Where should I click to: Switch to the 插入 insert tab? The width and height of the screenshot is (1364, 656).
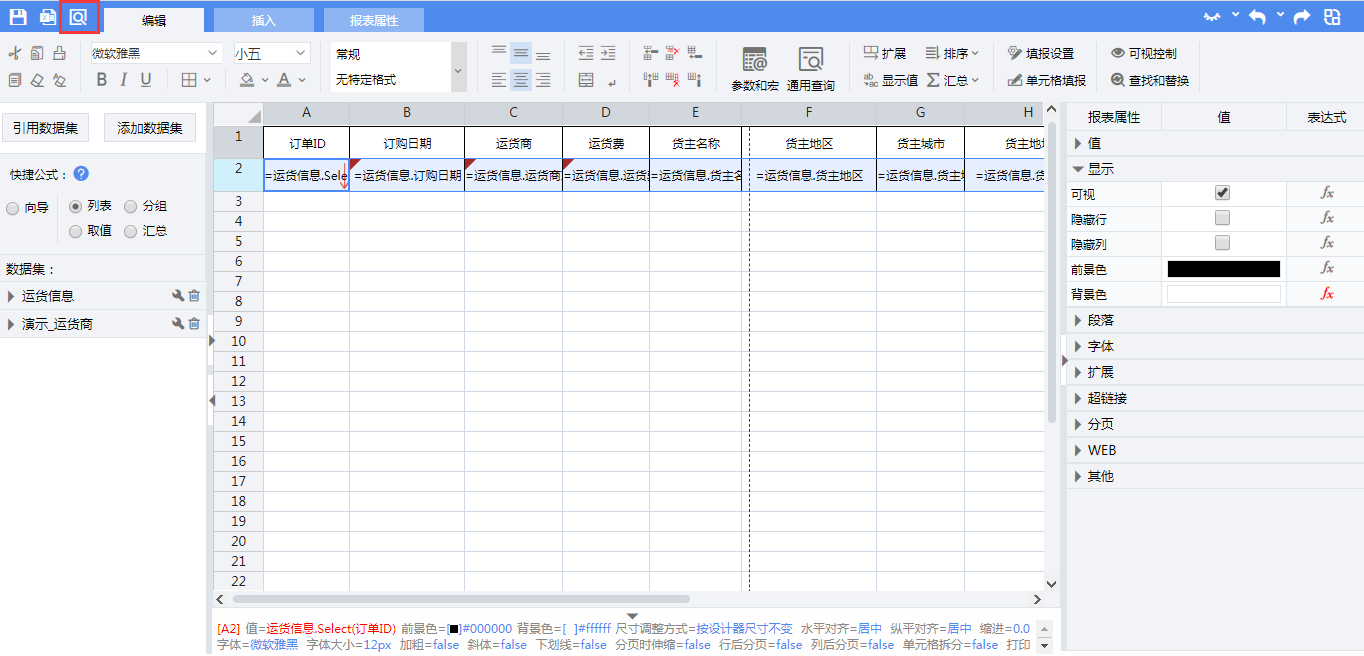[x=263, y=20]
